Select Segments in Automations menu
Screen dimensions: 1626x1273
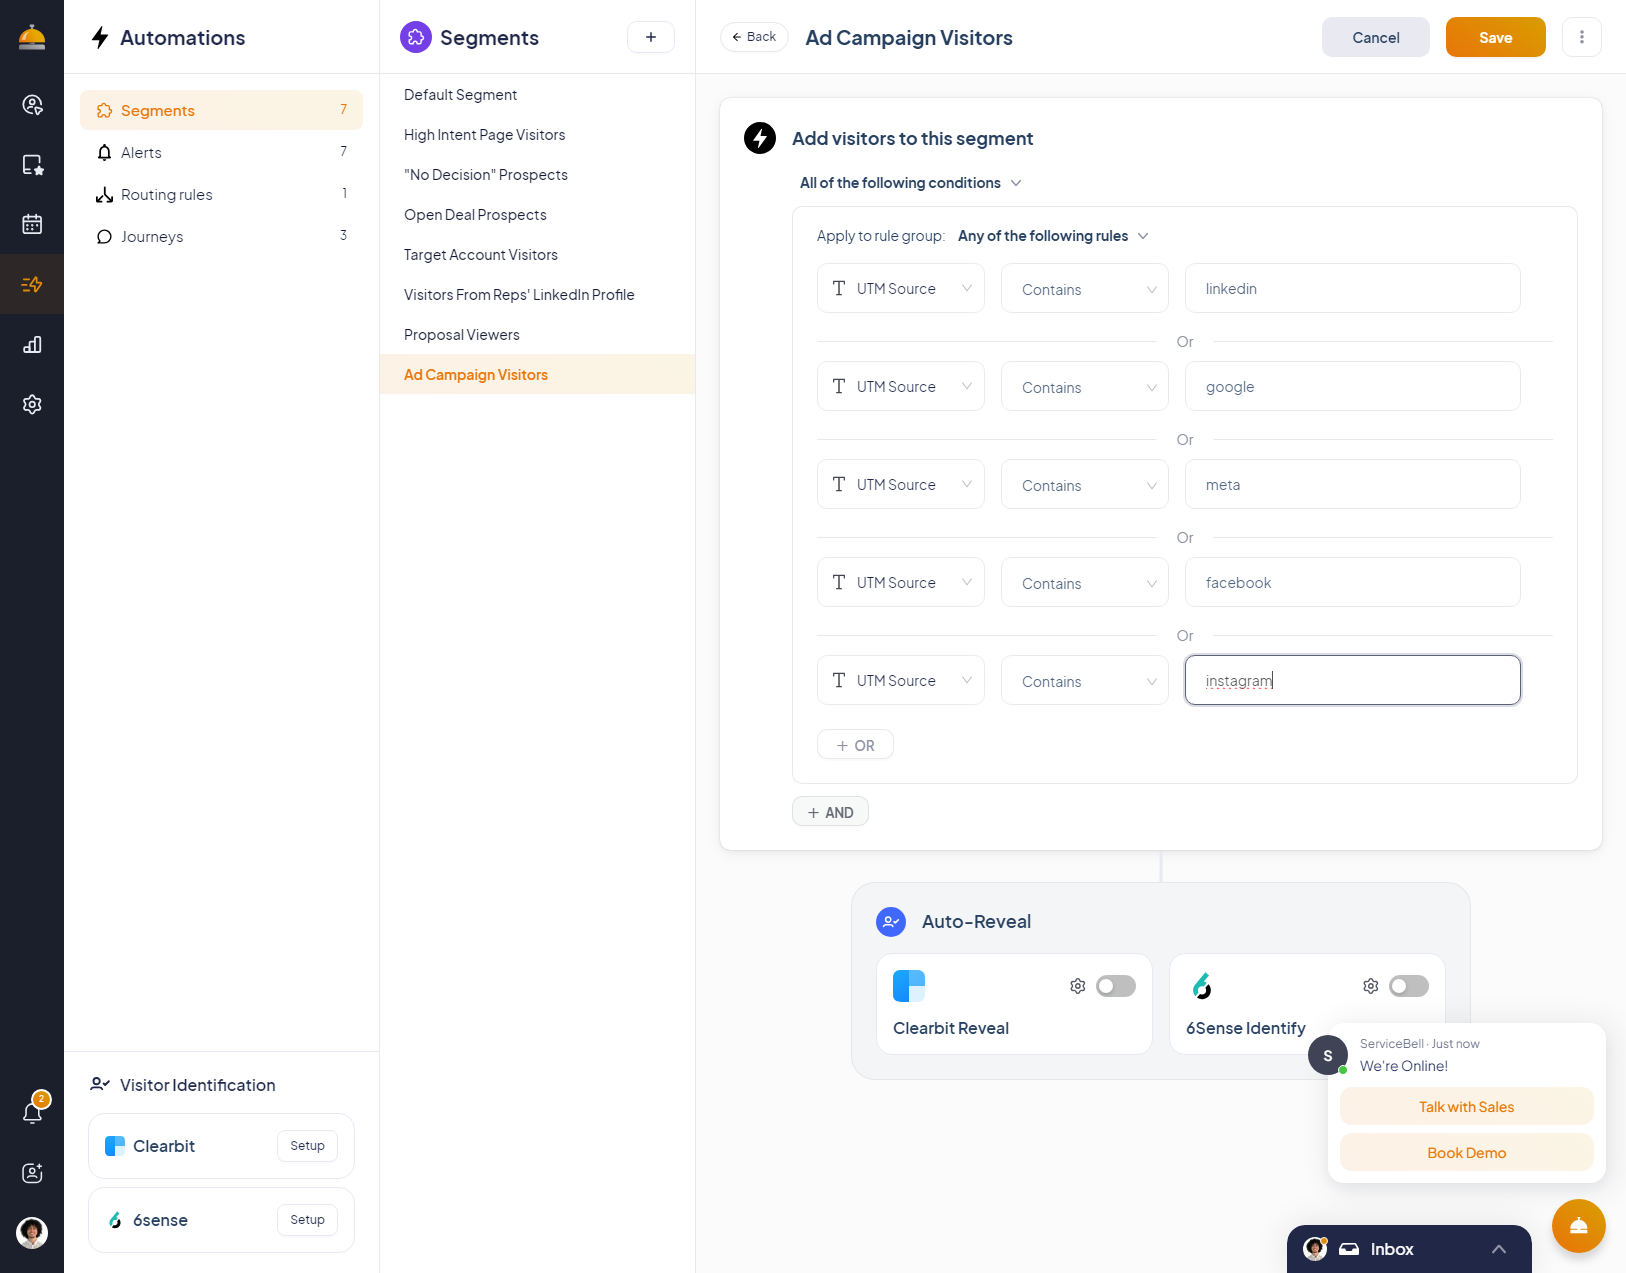221,110
